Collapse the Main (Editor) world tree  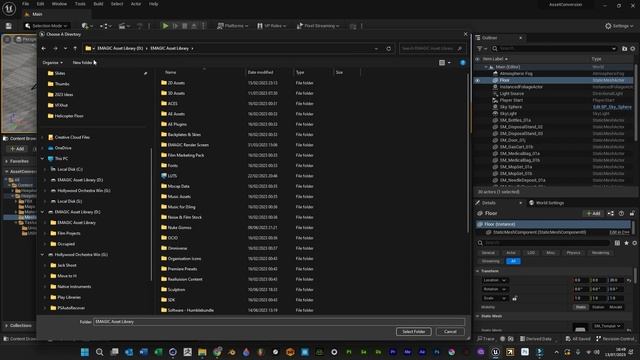[486, 67]
